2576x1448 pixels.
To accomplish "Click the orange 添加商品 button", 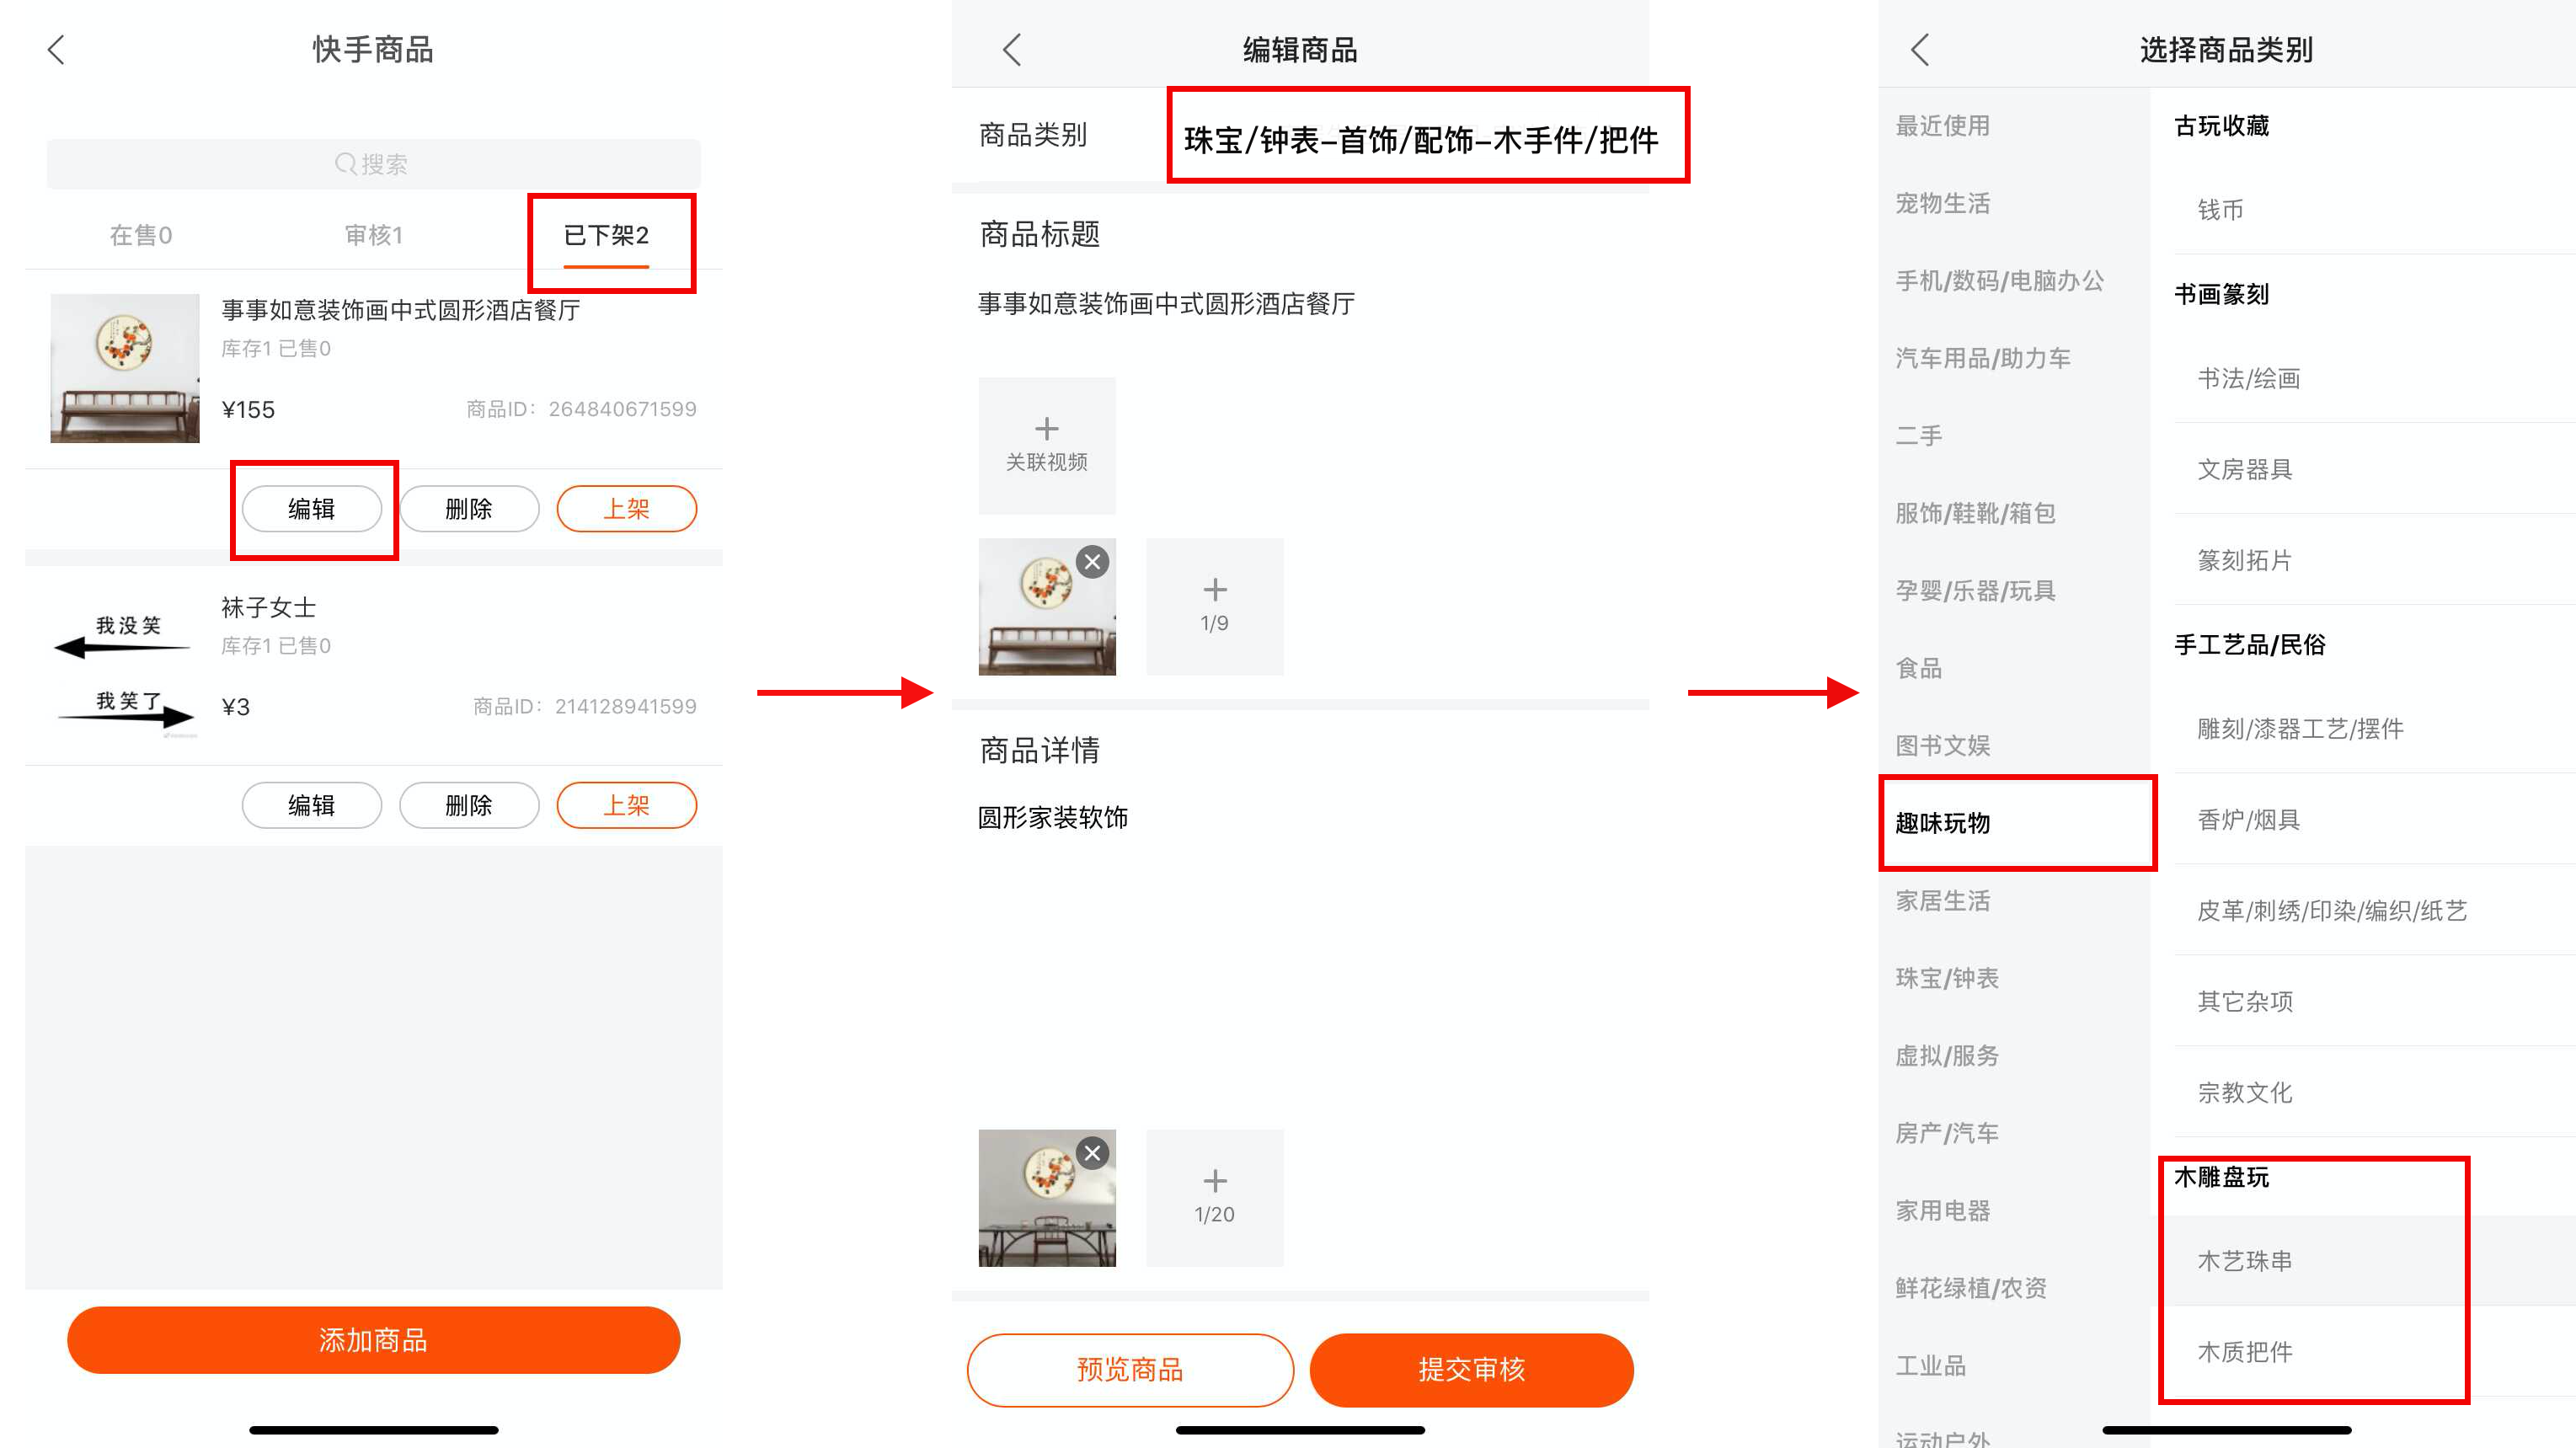I will click(x=373, y=1340).
